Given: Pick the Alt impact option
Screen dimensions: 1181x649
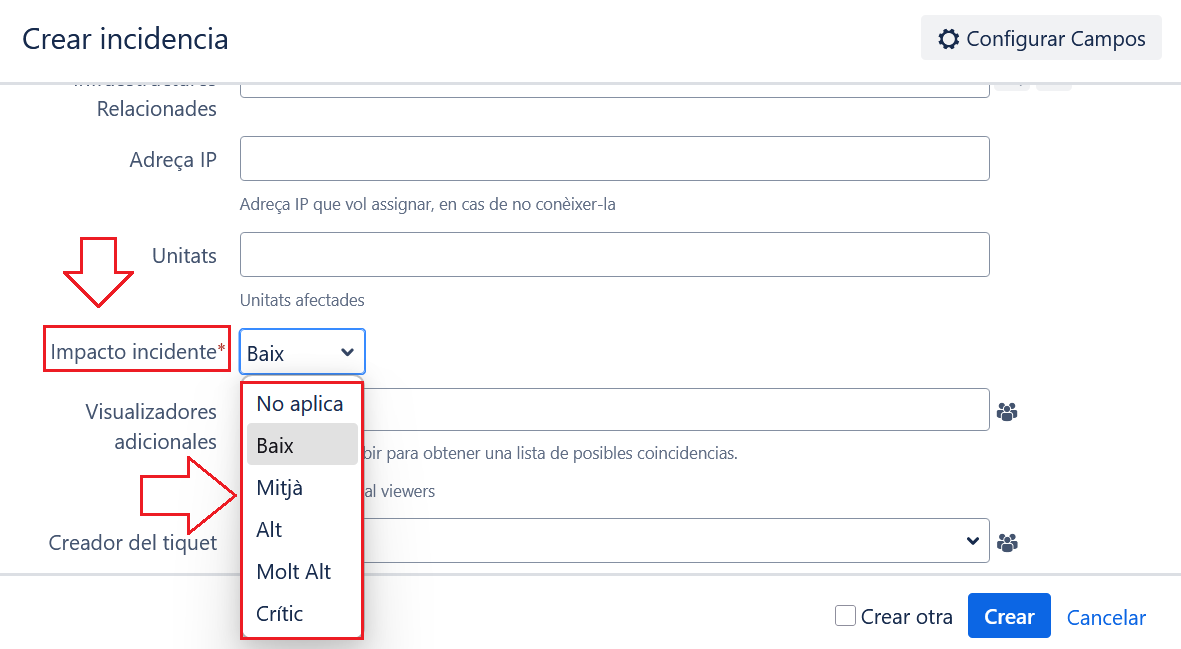Looking at the screenshot, I should (x=300, y=529).
